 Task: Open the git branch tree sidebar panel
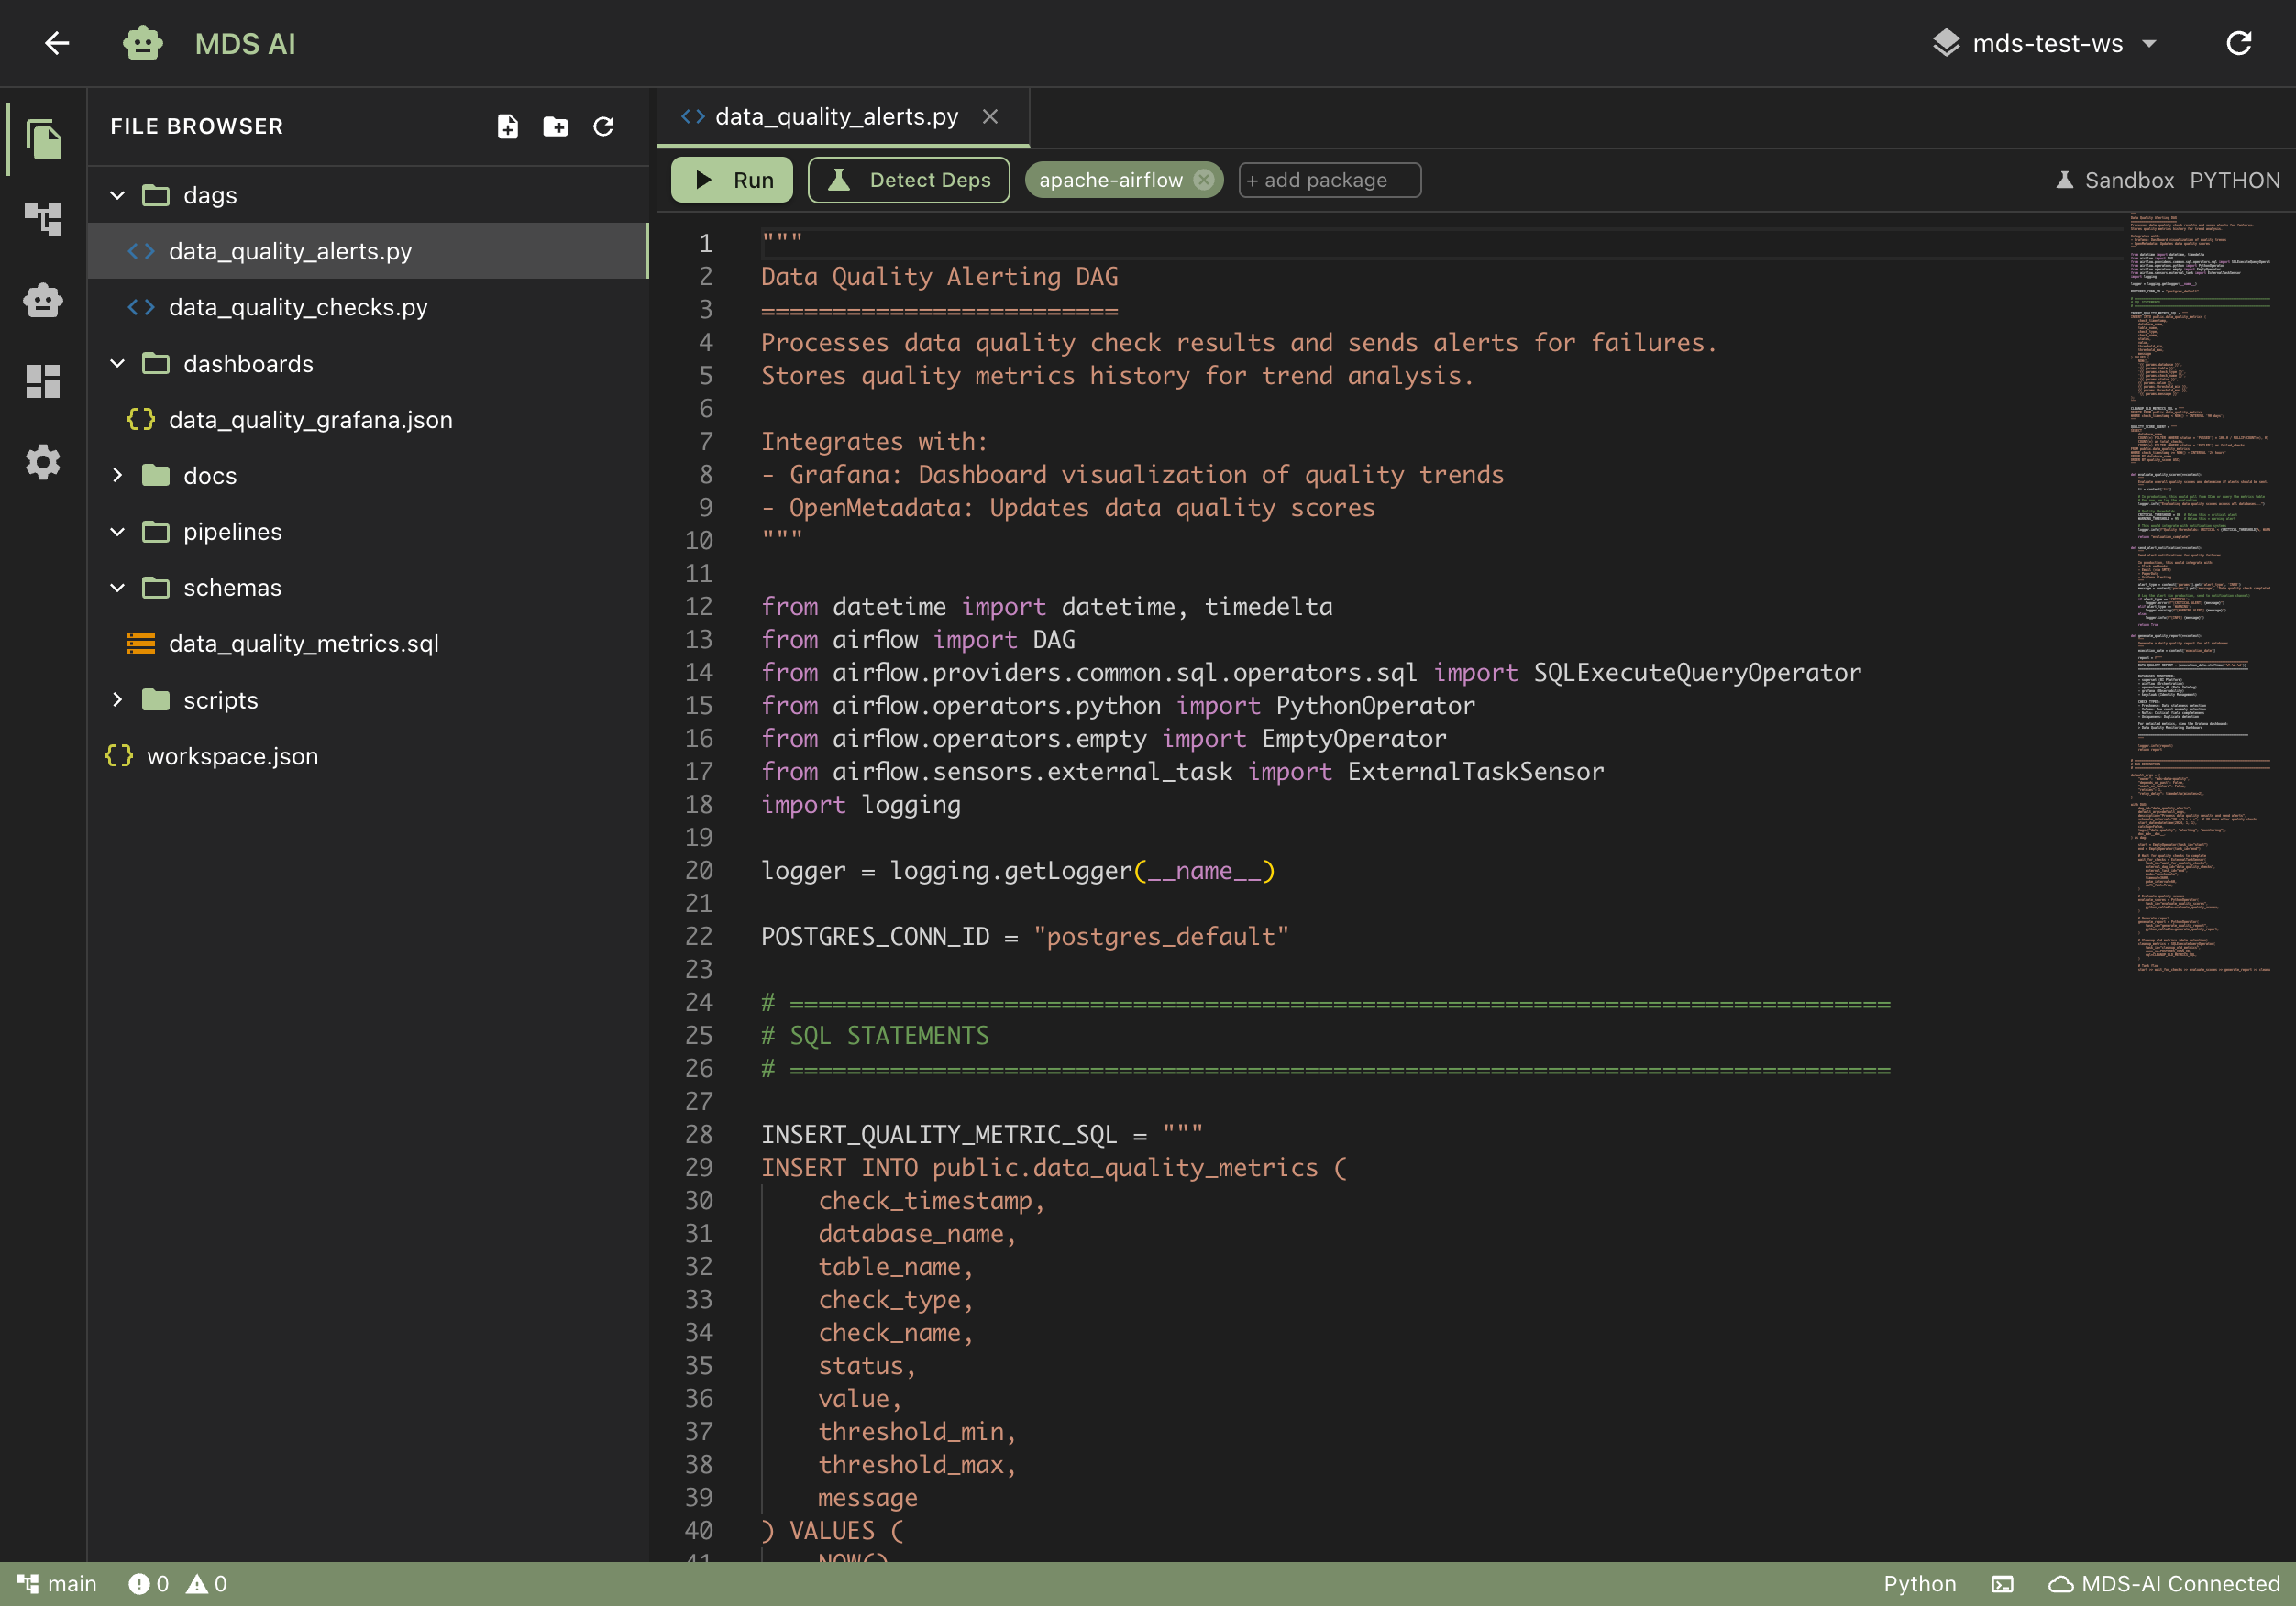tap(43, 219)
